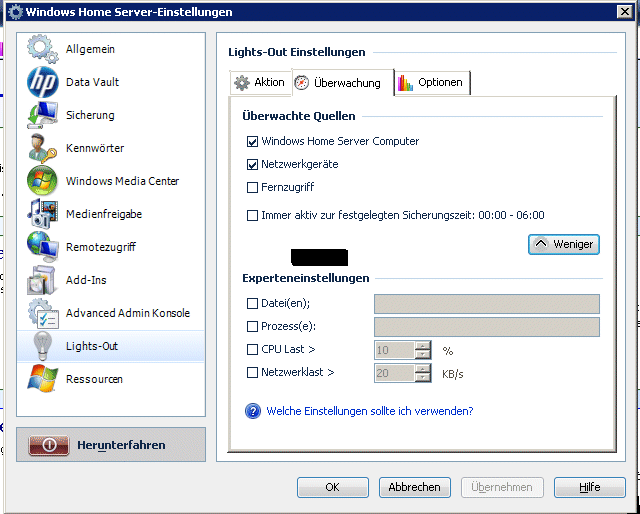This screenshot has width=640, height=514.
Task: Click the Kennwörter user-and-key icon
Action: tap(42, 148)
